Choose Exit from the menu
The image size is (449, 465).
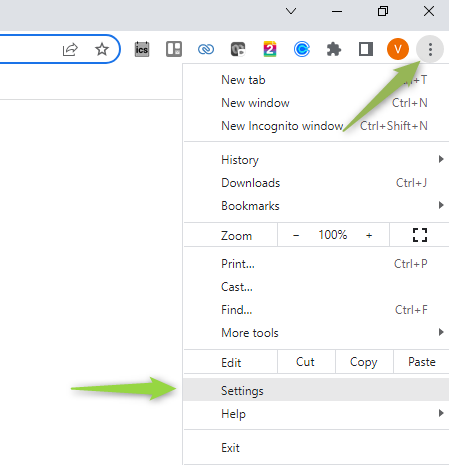coord(316,448)
